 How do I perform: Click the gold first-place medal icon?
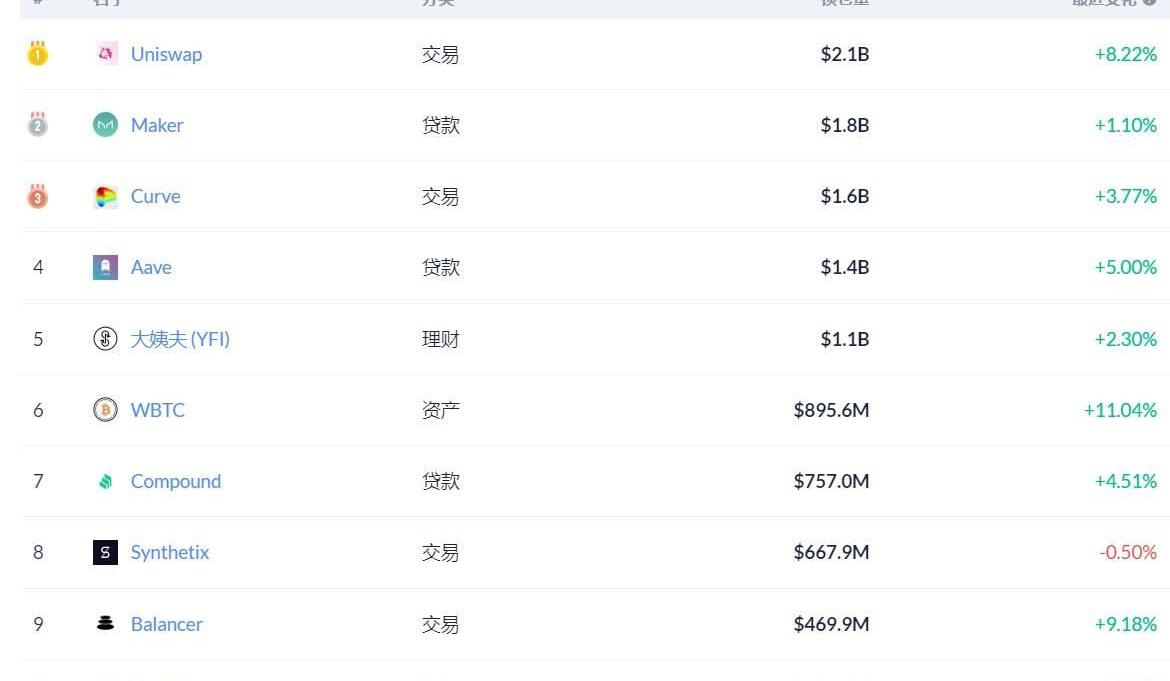[x=38, y=54]
